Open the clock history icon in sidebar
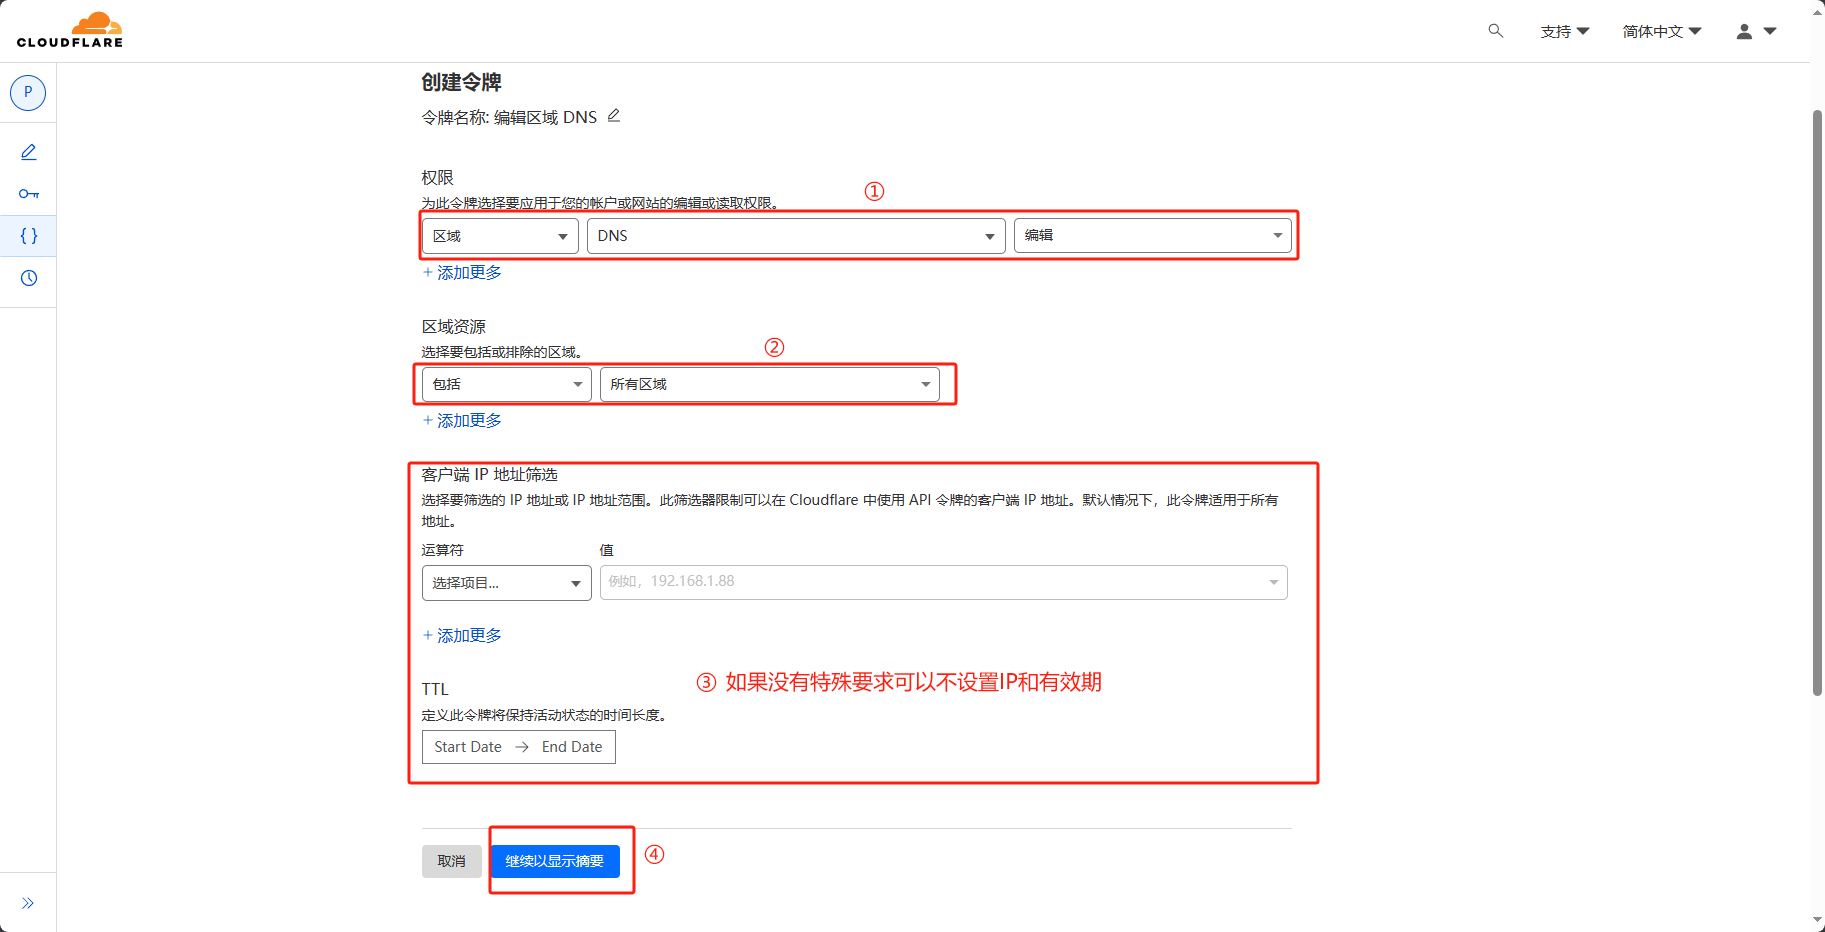The image size is (1825, 932). coord(29,278)
